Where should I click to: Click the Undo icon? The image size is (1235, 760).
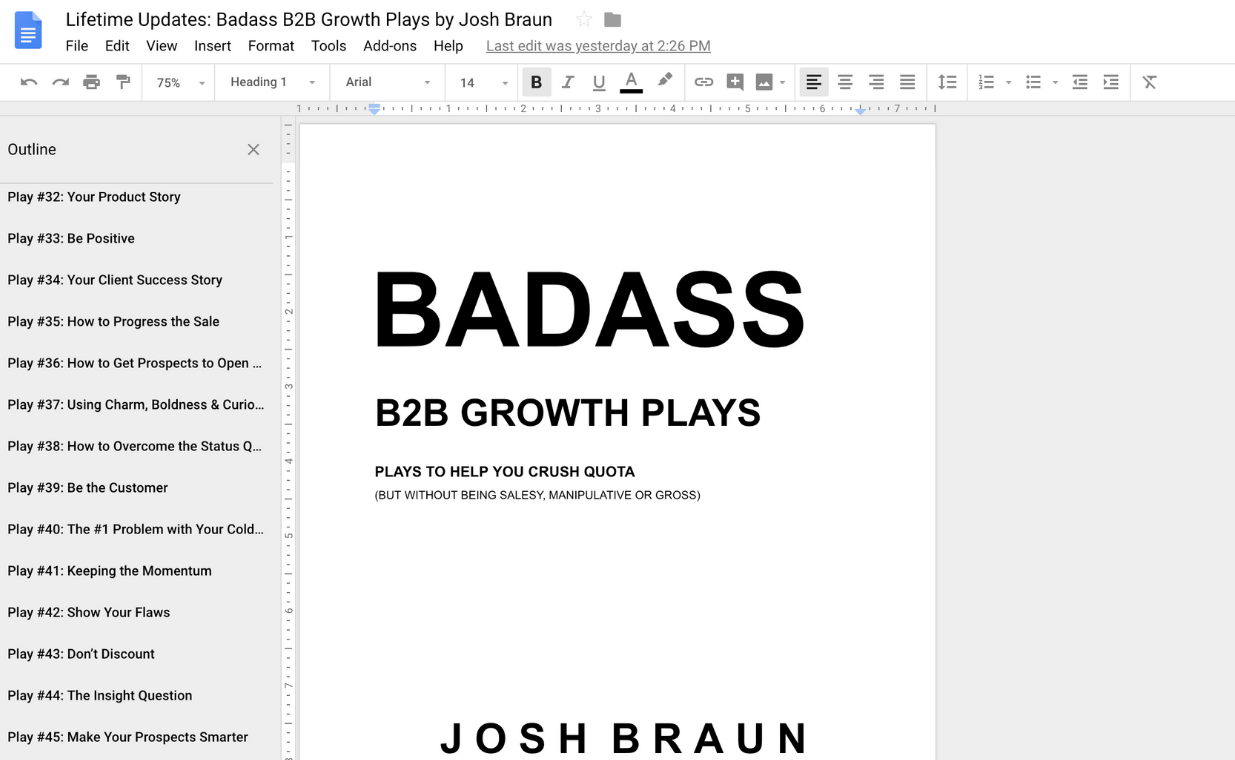click(29, 81)
